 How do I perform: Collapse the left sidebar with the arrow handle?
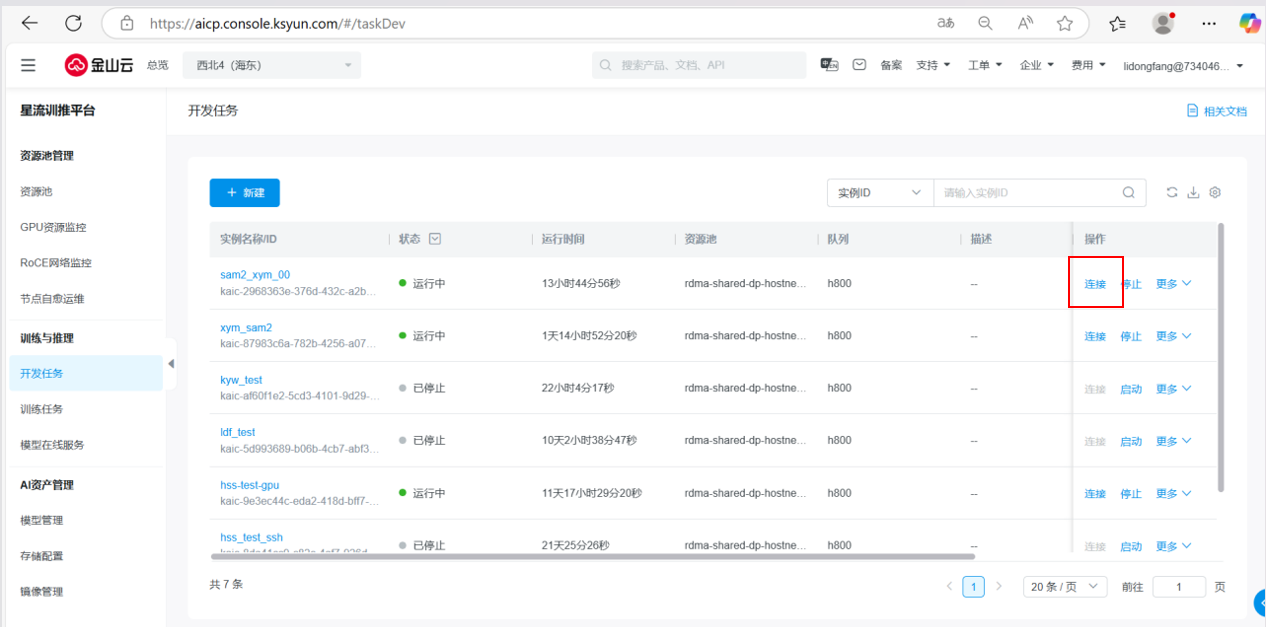click(171, 363)
